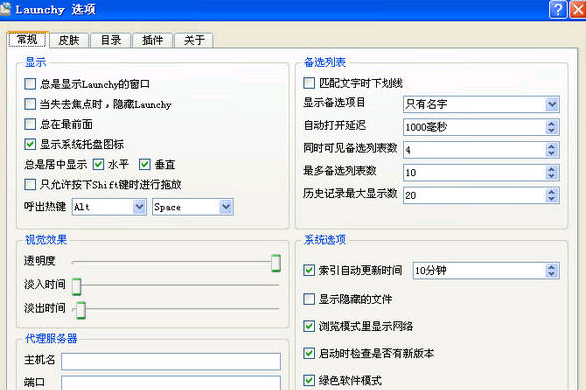The width and height of the screenshot is (586, 390).
Task: Toggle 绿色软件模式 checkbox
Action: [x=309, y=380]
